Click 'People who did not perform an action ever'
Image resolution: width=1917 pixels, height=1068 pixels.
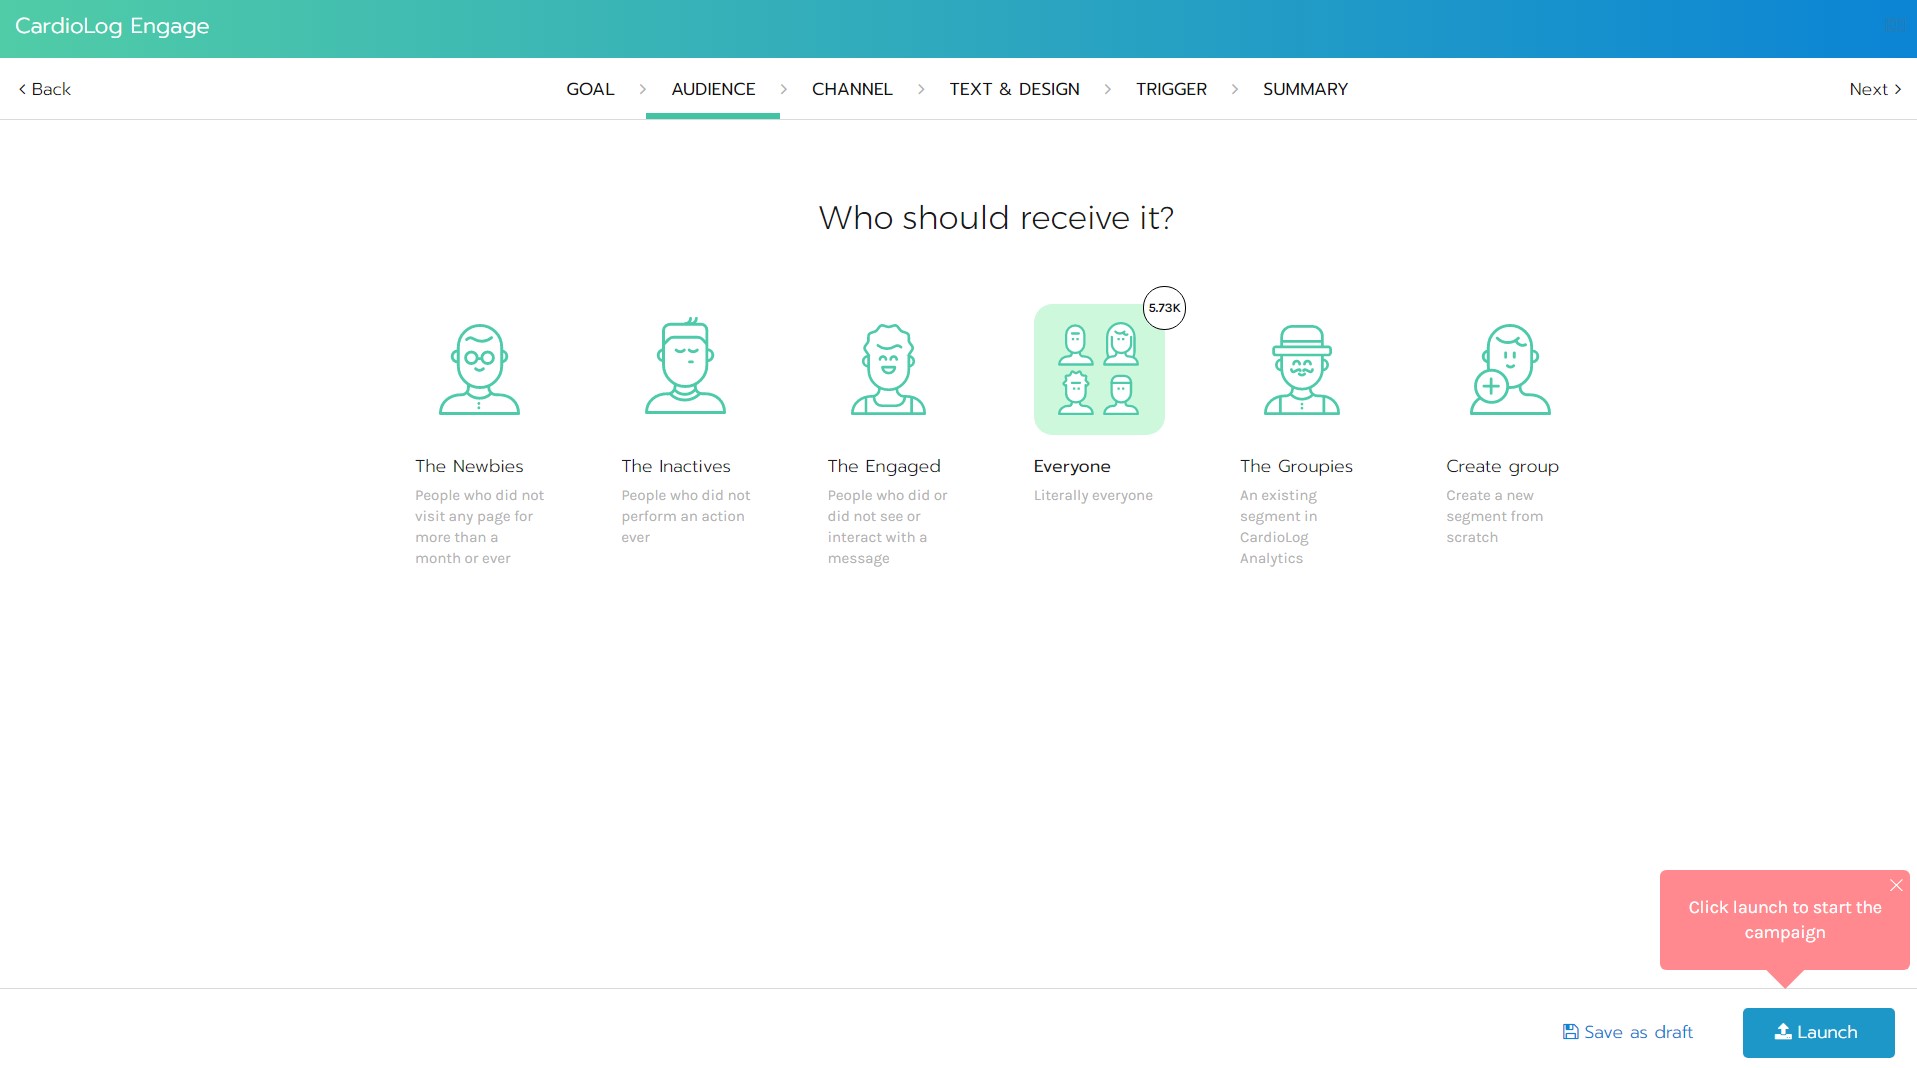[x=685, y=516]
